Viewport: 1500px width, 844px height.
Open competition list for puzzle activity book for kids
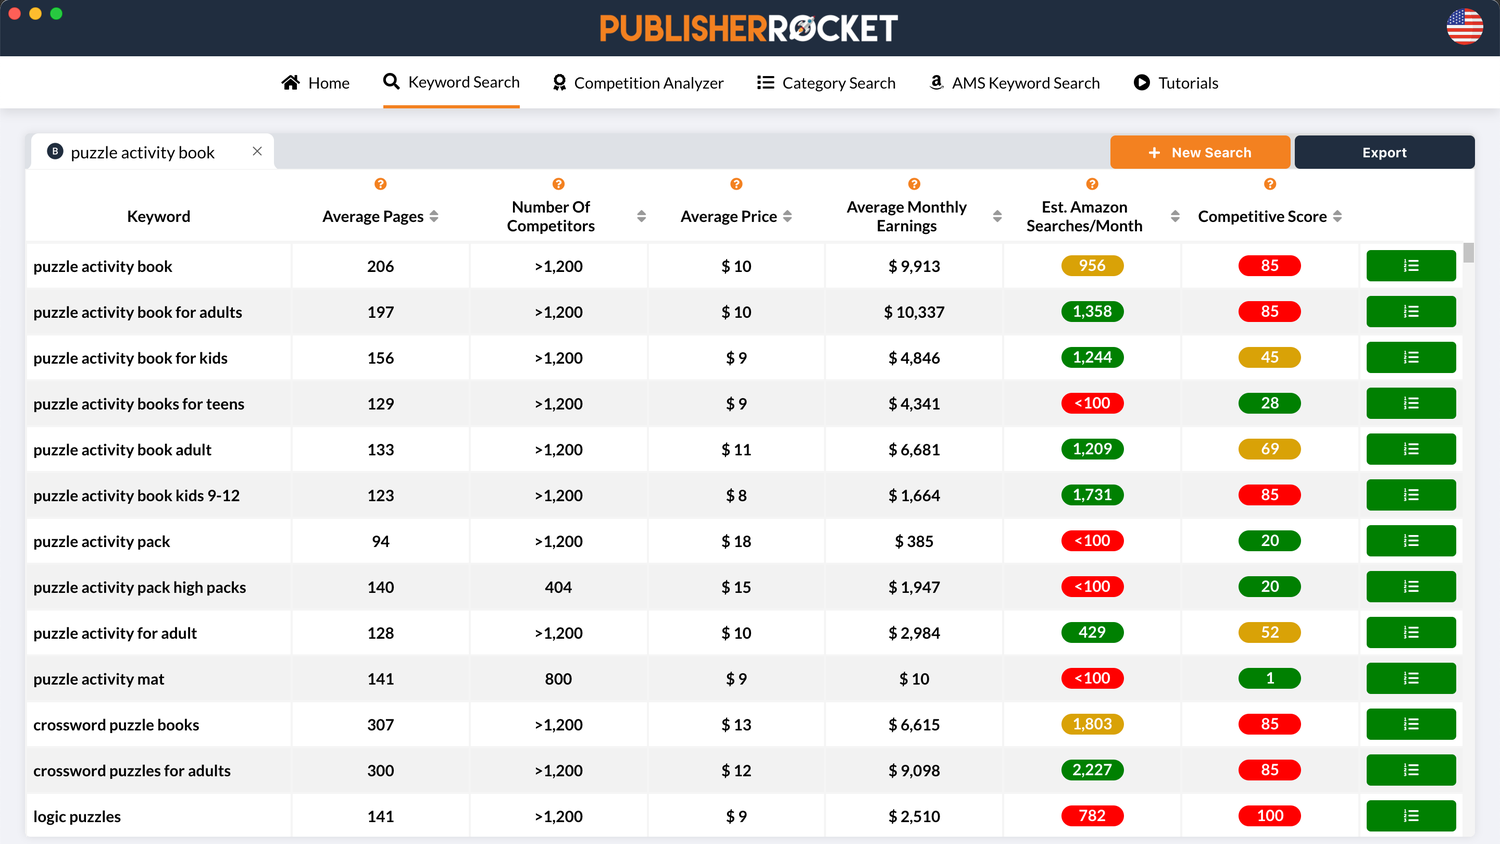(1411, 358)
